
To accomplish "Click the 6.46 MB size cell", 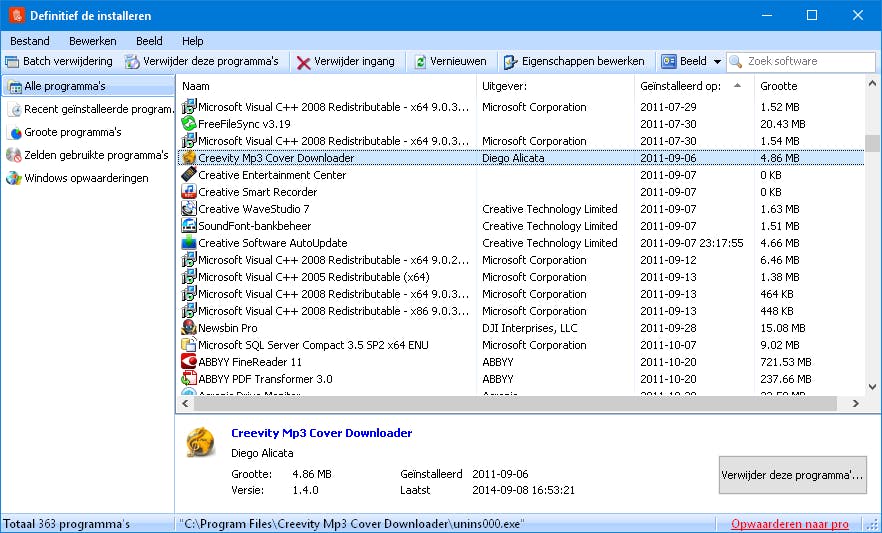I will click(779, 260).
